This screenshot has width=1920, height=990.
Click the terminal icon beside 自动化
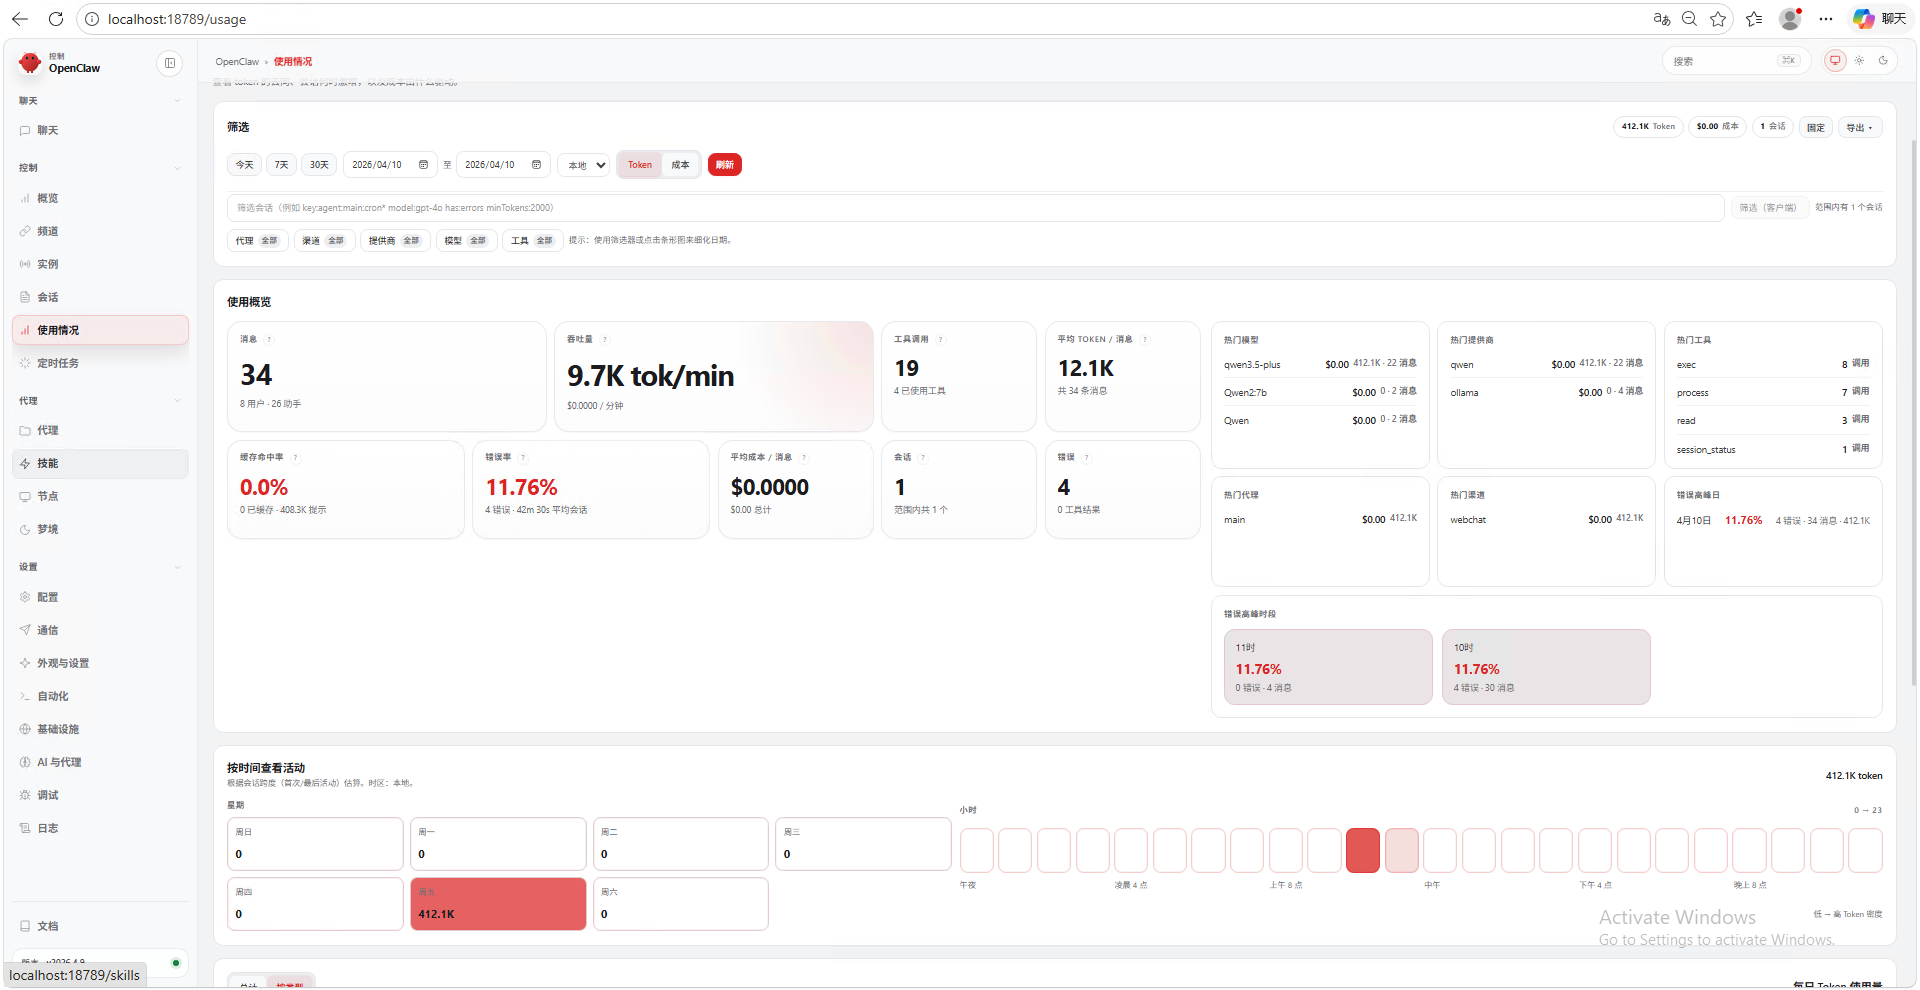point(25,697)
